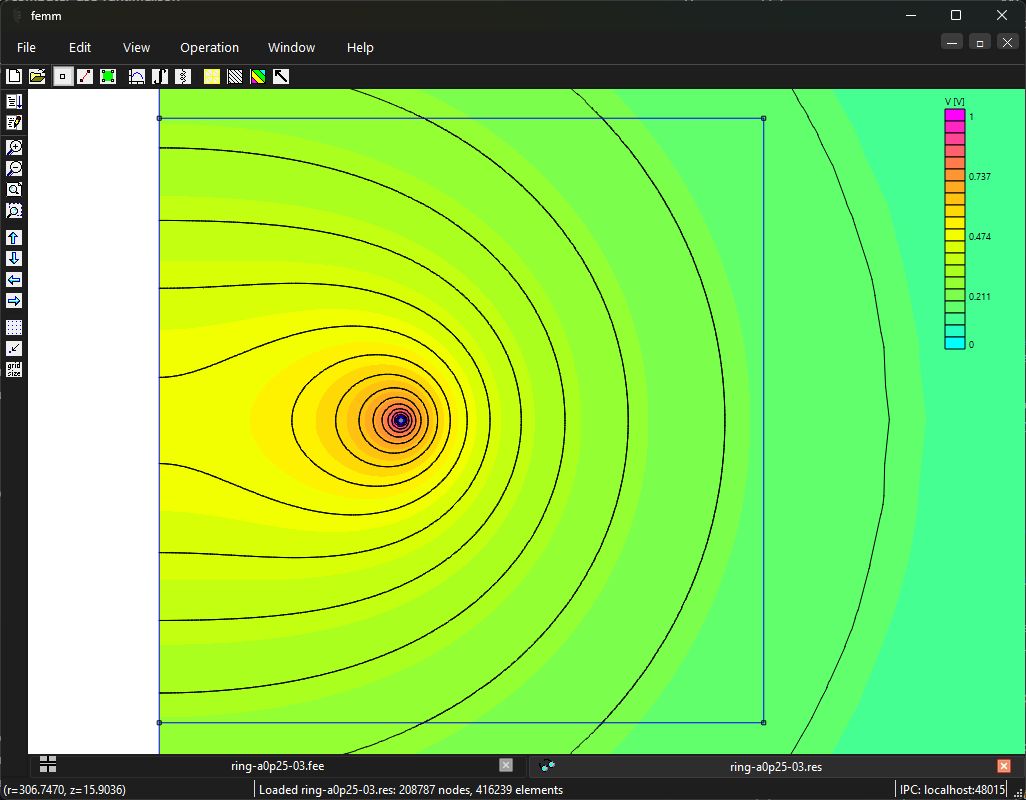Pan the view right with arrow
This screenshot has height=800, width=1026.
[14, 300]
